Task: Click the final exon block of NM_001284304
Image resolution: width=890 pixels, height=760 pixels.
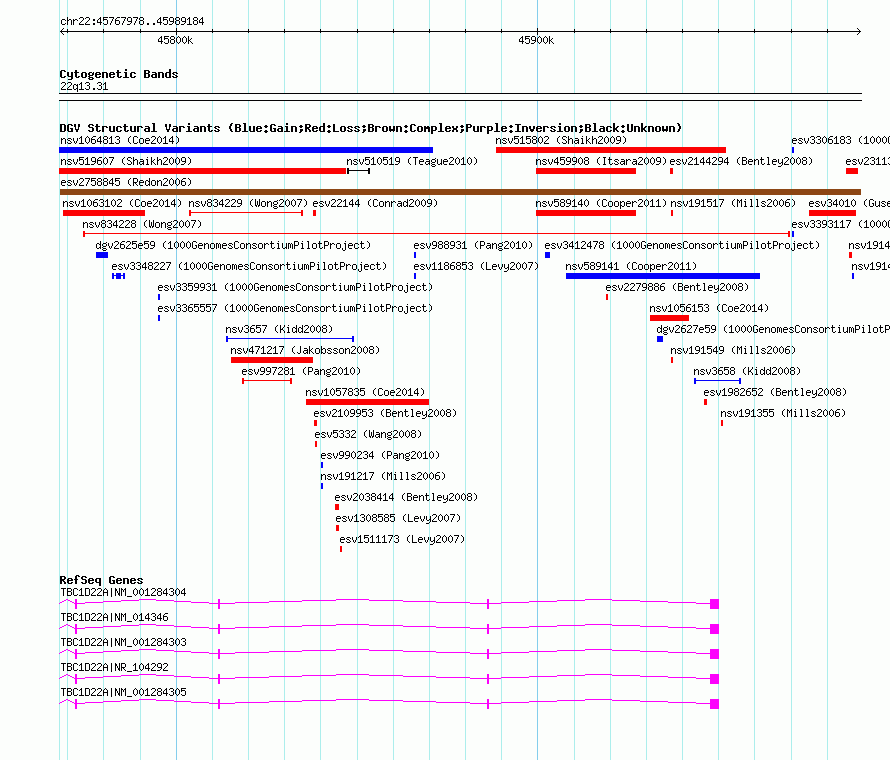Action: coord(715,604)
